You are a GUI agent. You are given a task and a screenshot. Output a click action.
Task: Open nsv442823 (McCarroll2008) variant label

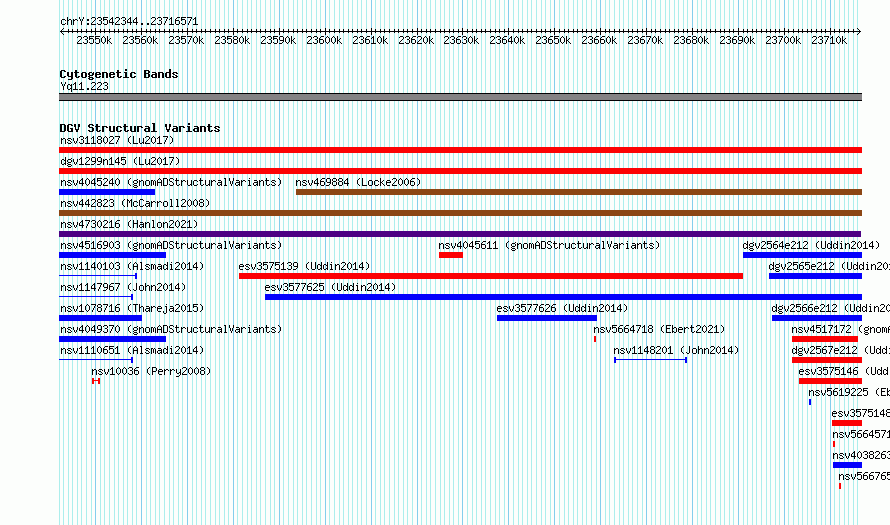point(135,203)
